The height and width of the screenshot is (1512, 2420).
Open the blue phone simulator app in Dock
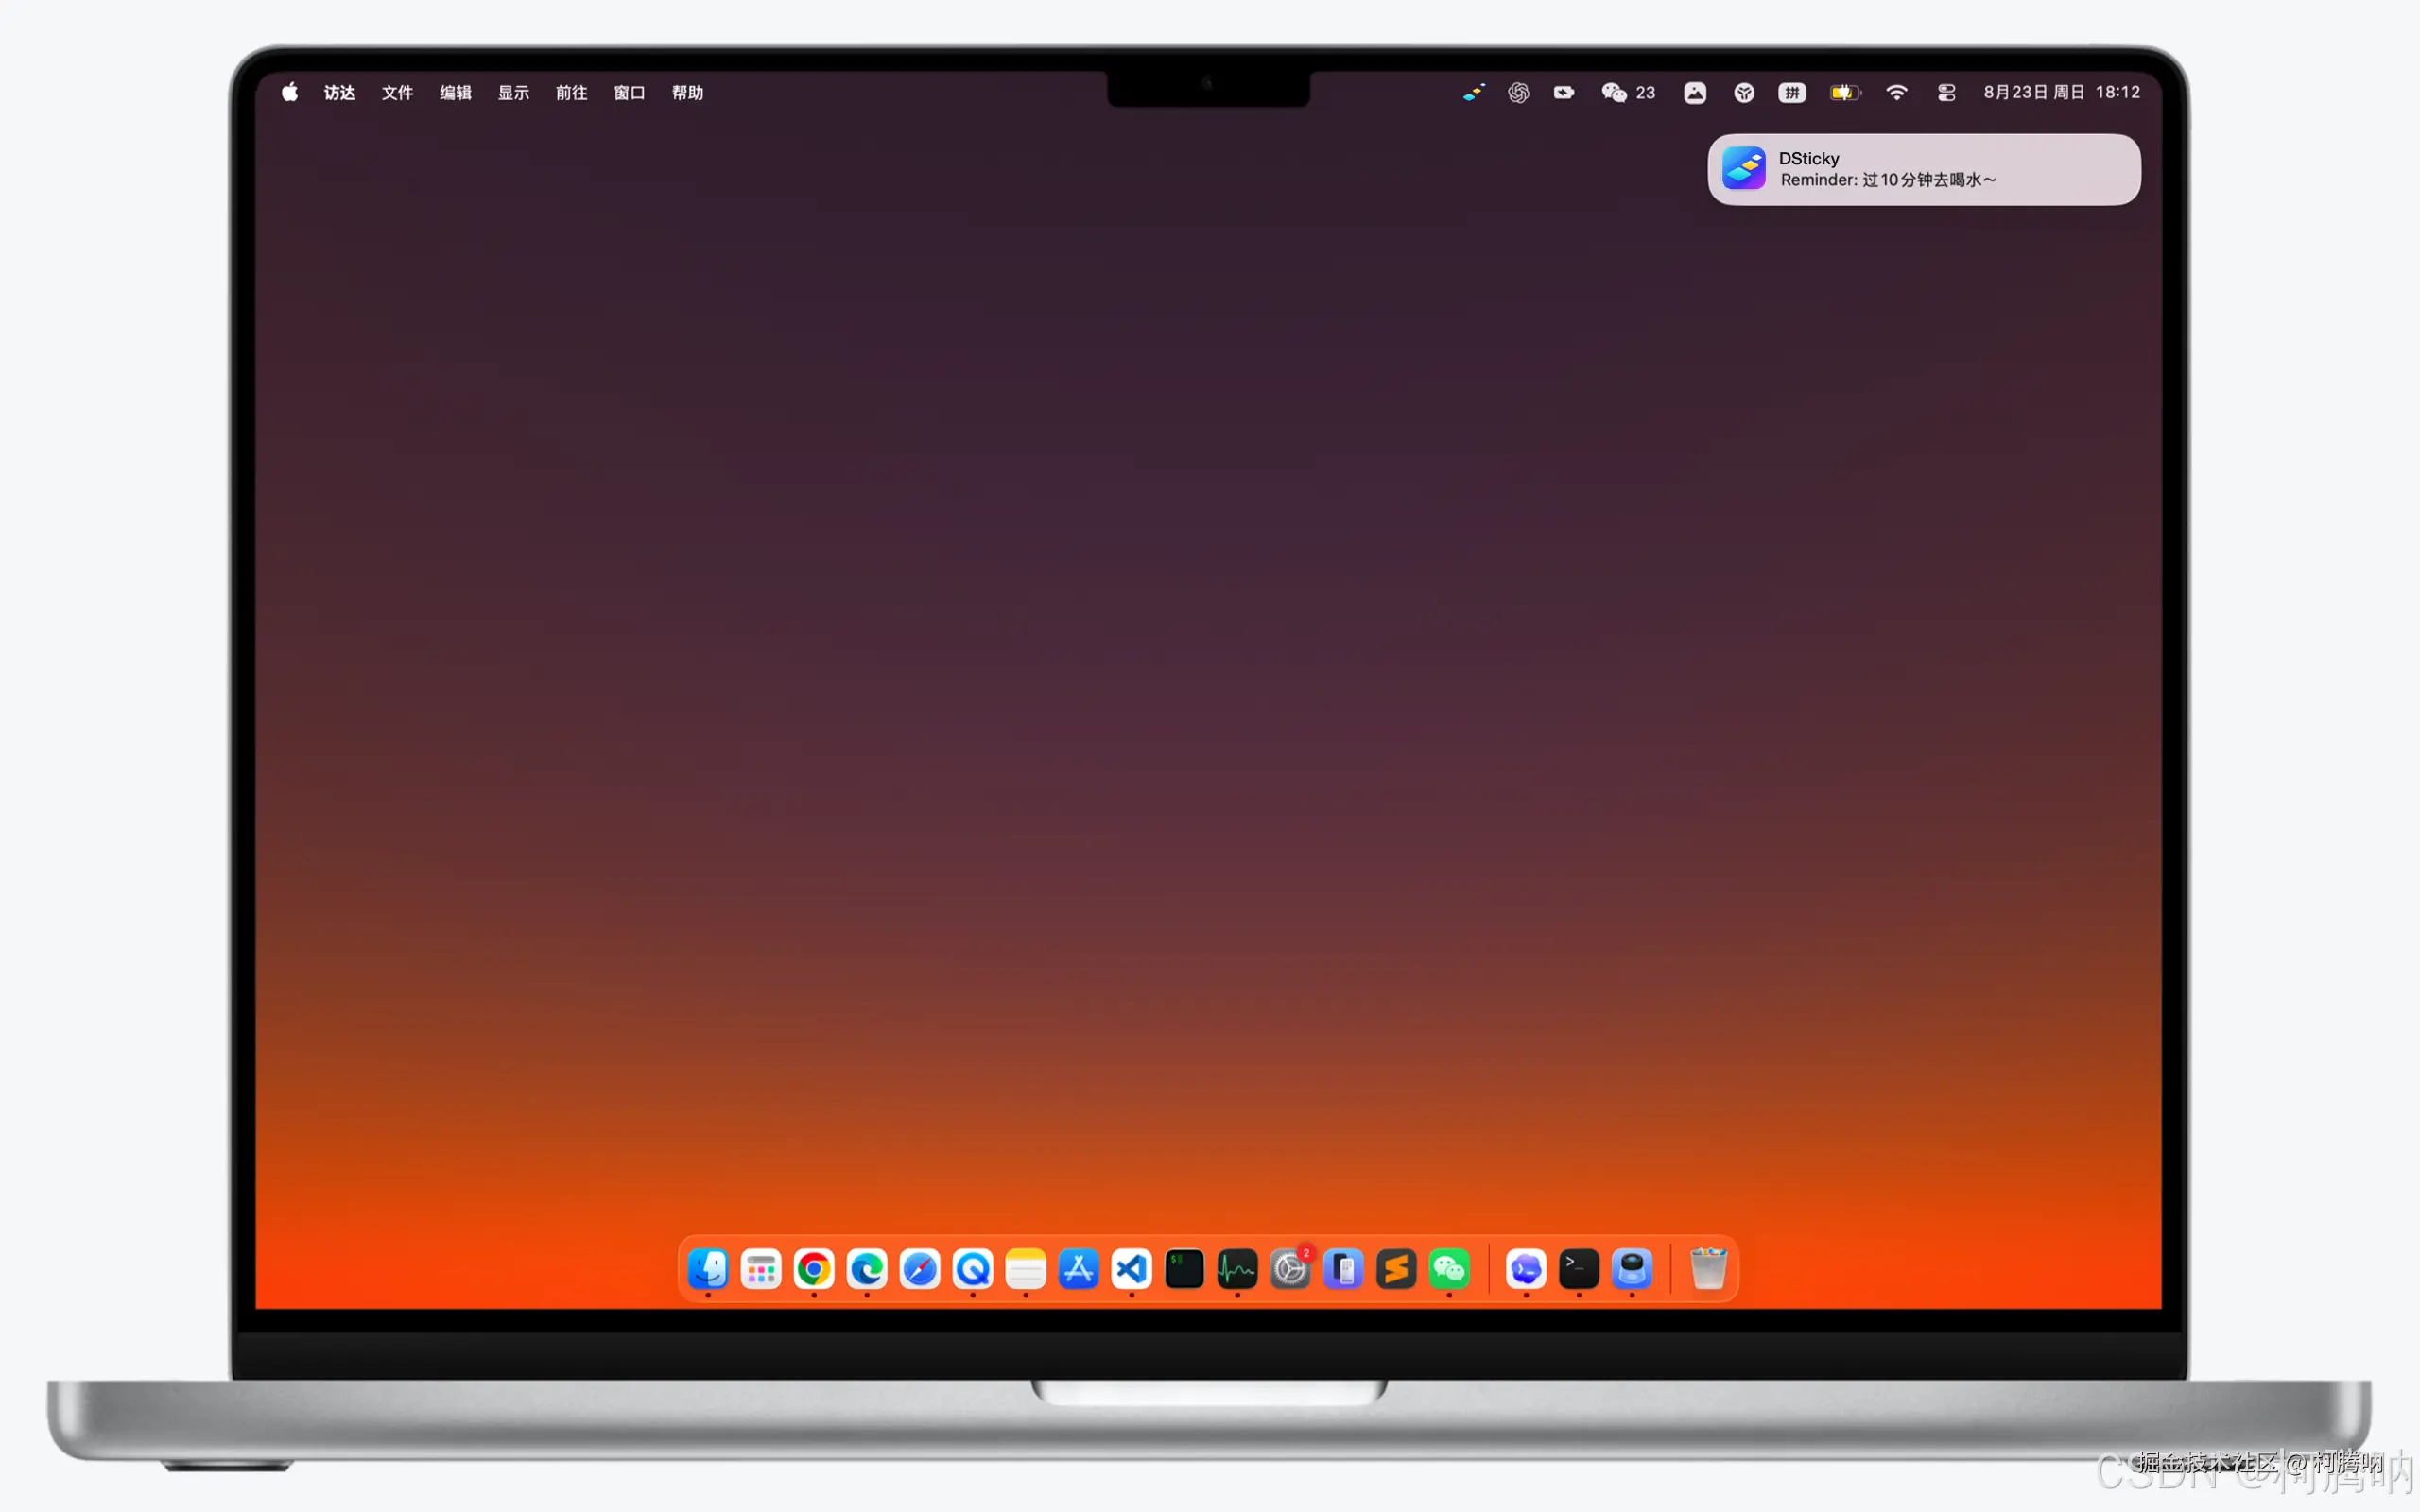coord(1344,1269)
